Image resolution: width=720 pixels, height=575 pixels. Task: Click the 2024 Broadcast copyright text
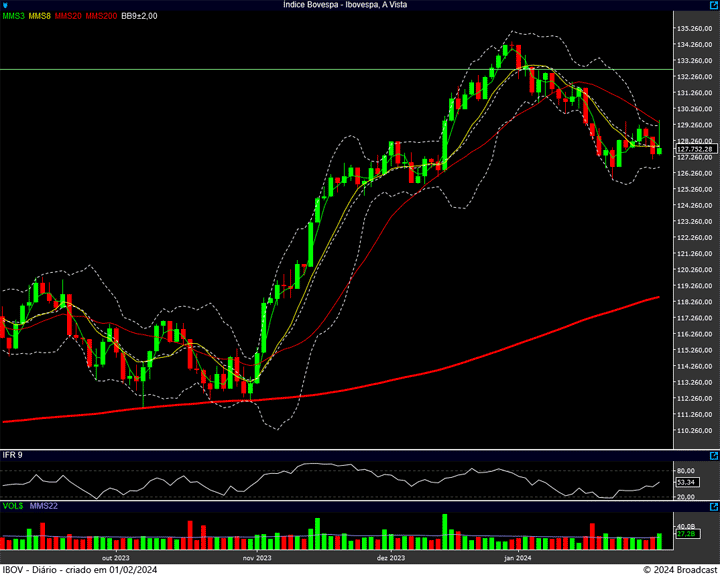[x=679, y=569]
